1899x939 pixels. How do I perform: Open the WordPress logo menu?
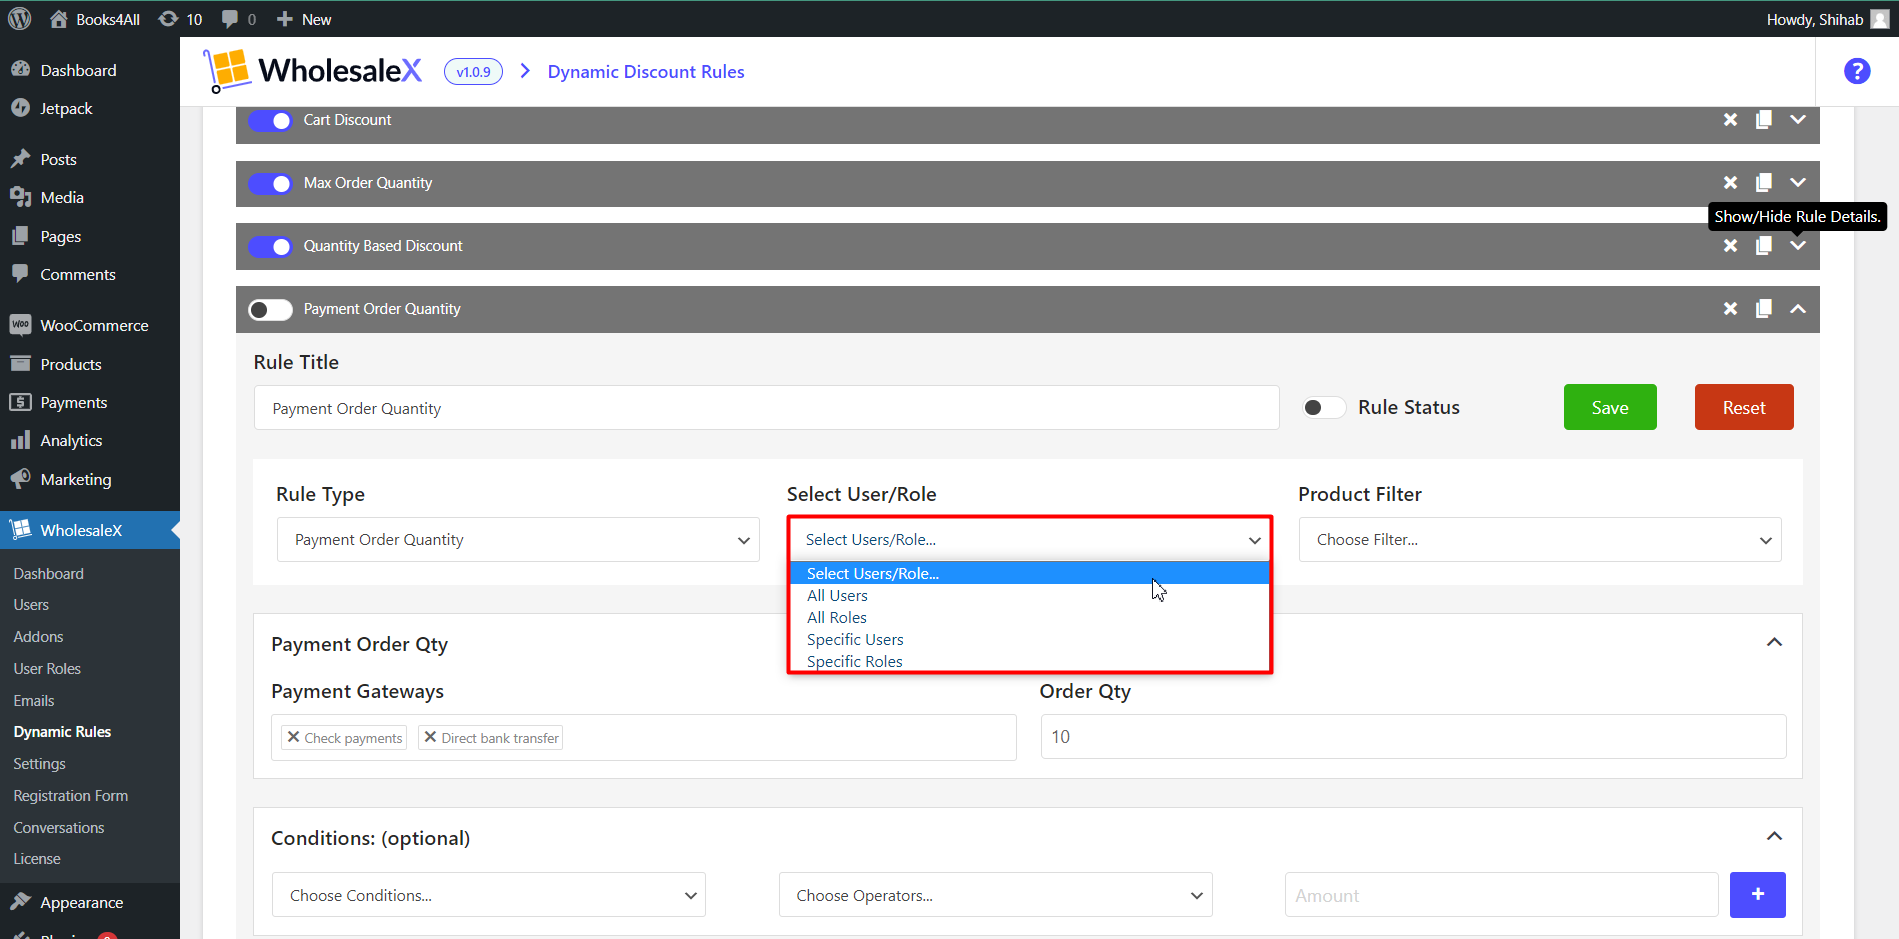(20, 19)
